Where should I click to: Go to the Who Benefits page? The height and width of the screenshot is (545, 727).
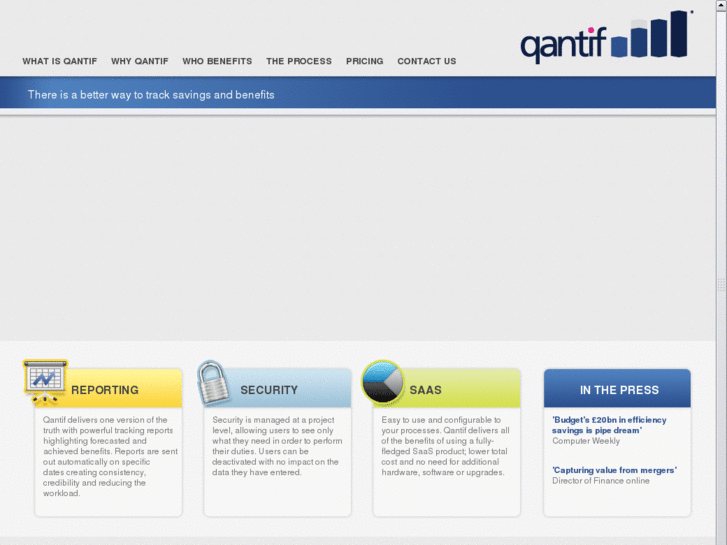point(217,61)
